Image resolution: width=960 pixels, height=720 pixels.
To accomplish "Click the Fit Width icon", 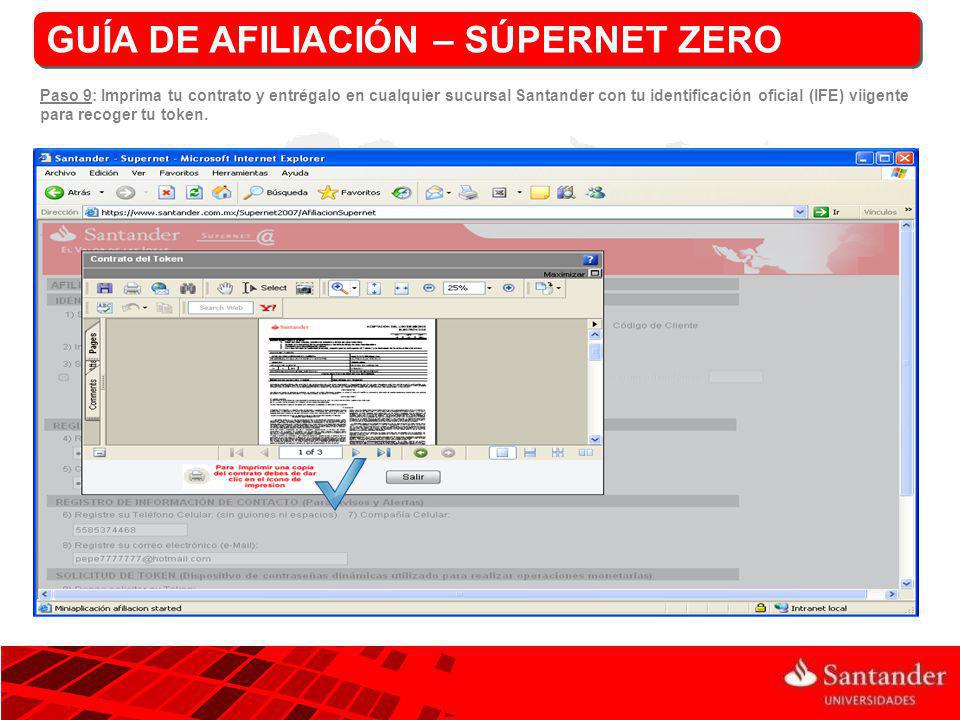I will 402,288.
